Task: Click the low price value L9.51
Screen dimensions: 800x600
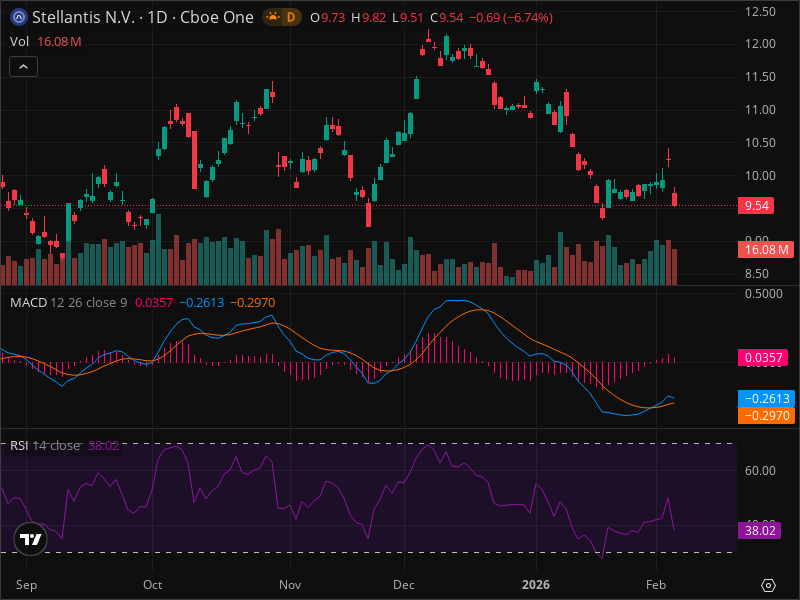Action: (408, 17)
